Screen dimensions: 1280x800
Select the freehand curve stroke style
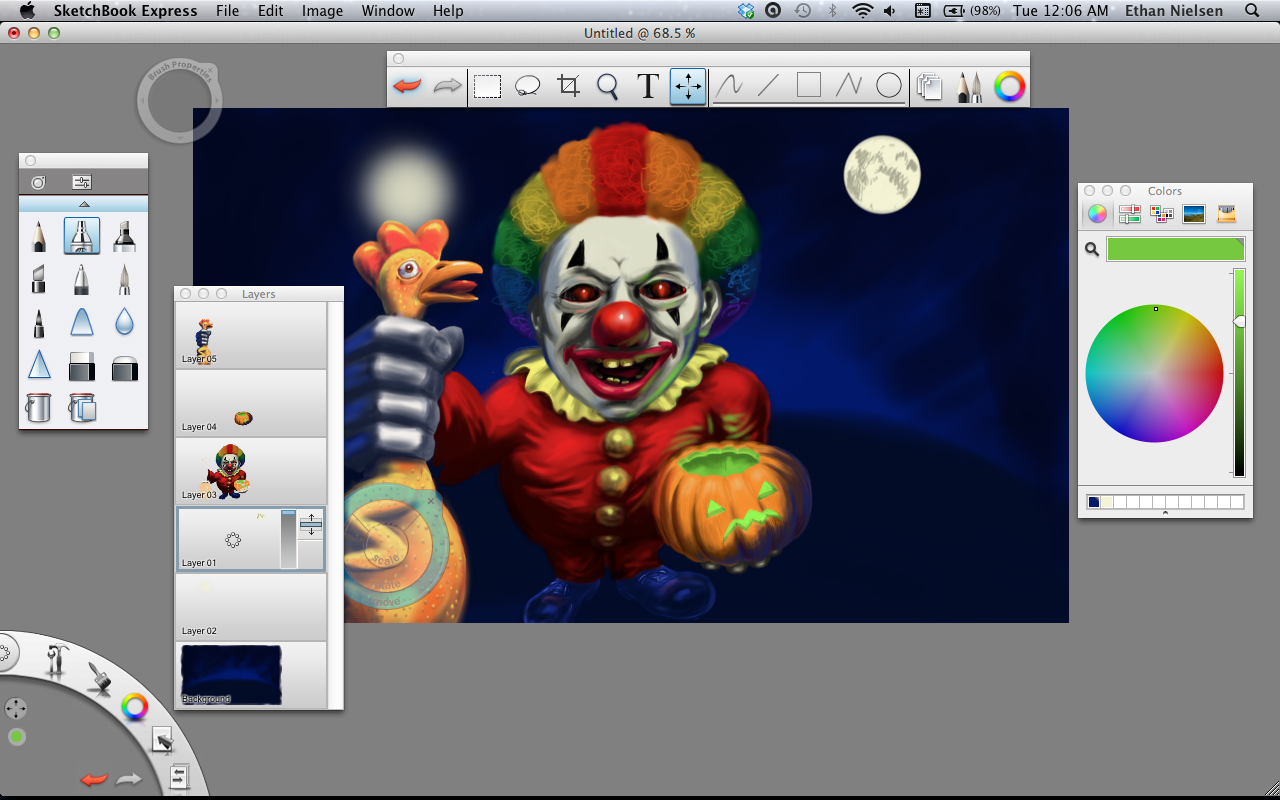point(728,87)
